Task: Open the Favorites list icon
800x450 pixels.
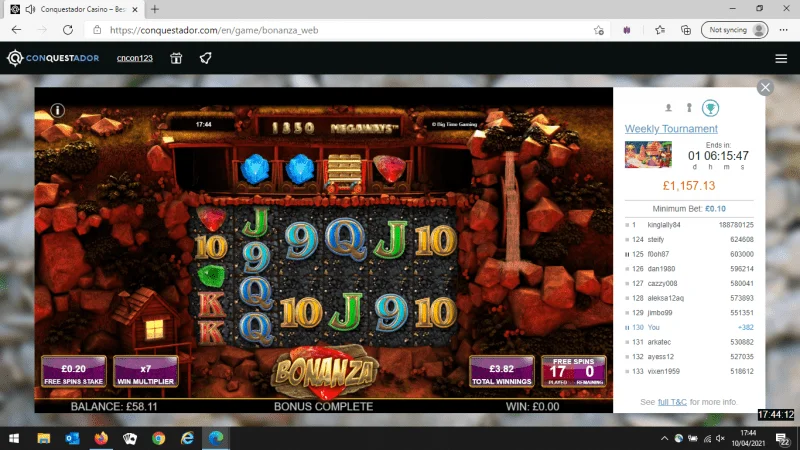Action: click(660, 30)
